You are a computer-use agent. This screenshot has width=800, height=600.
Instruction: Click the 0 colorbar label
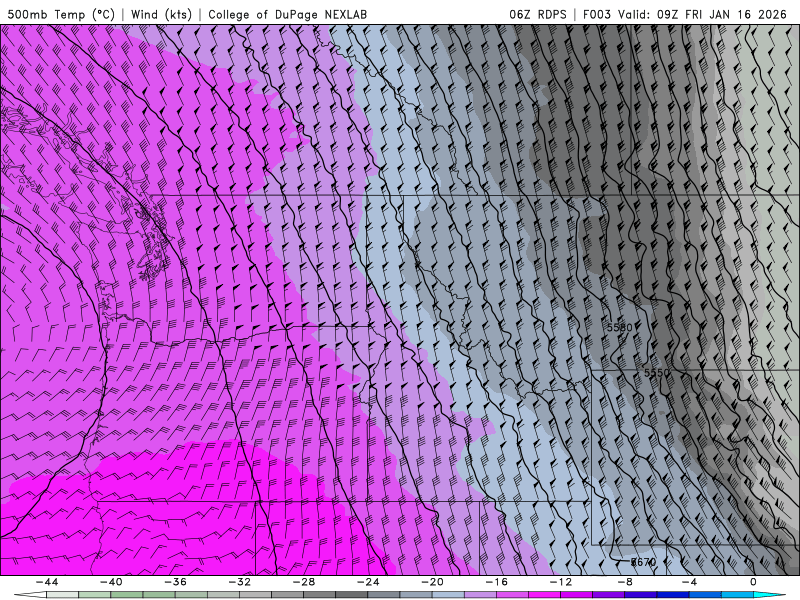click(754, 582)
